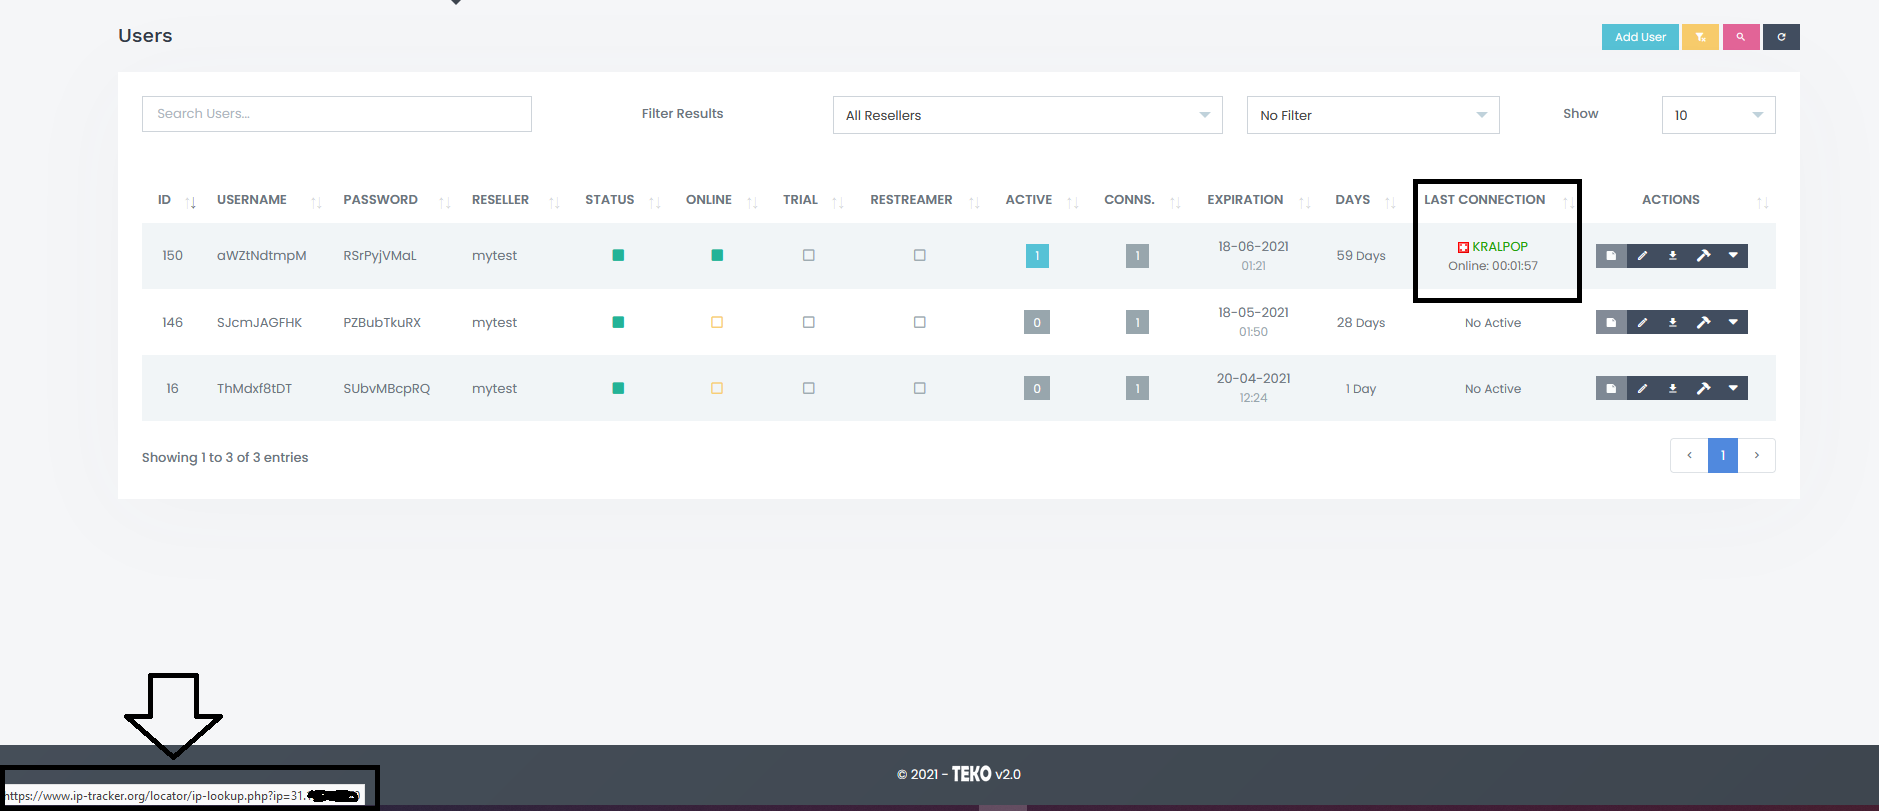
Task: Toggle the Restreamer checkbox for user SJcmJAGFHK
Action: point(919,322)
